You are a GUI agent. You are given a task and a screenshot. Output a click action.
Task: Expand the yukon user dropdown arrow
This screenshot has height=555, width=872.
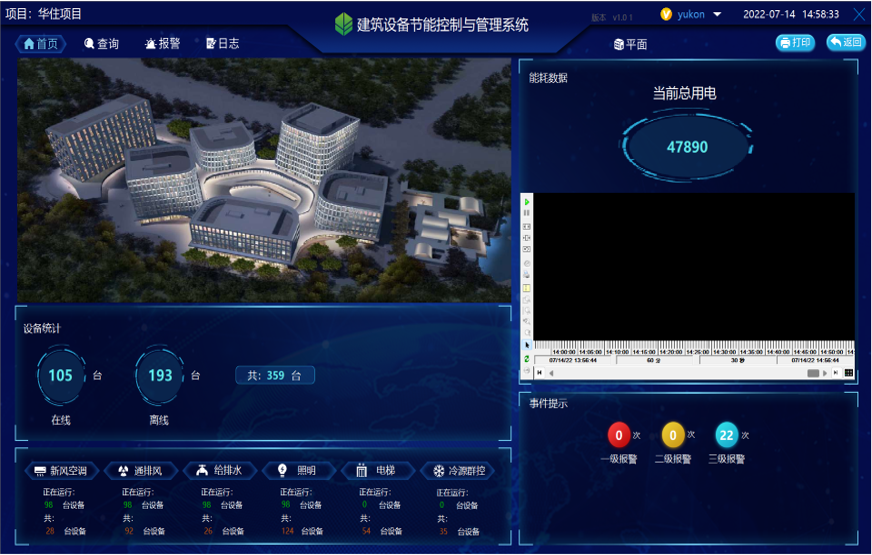pos(717,14)
